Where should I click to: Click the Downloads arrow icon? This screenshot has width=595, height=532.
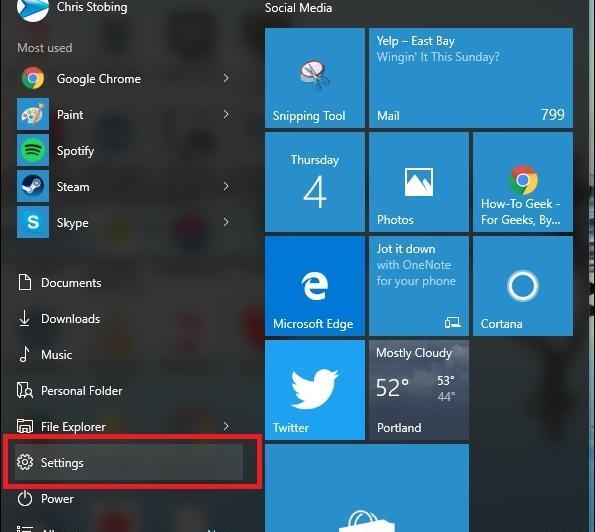(x=25, y=318)
